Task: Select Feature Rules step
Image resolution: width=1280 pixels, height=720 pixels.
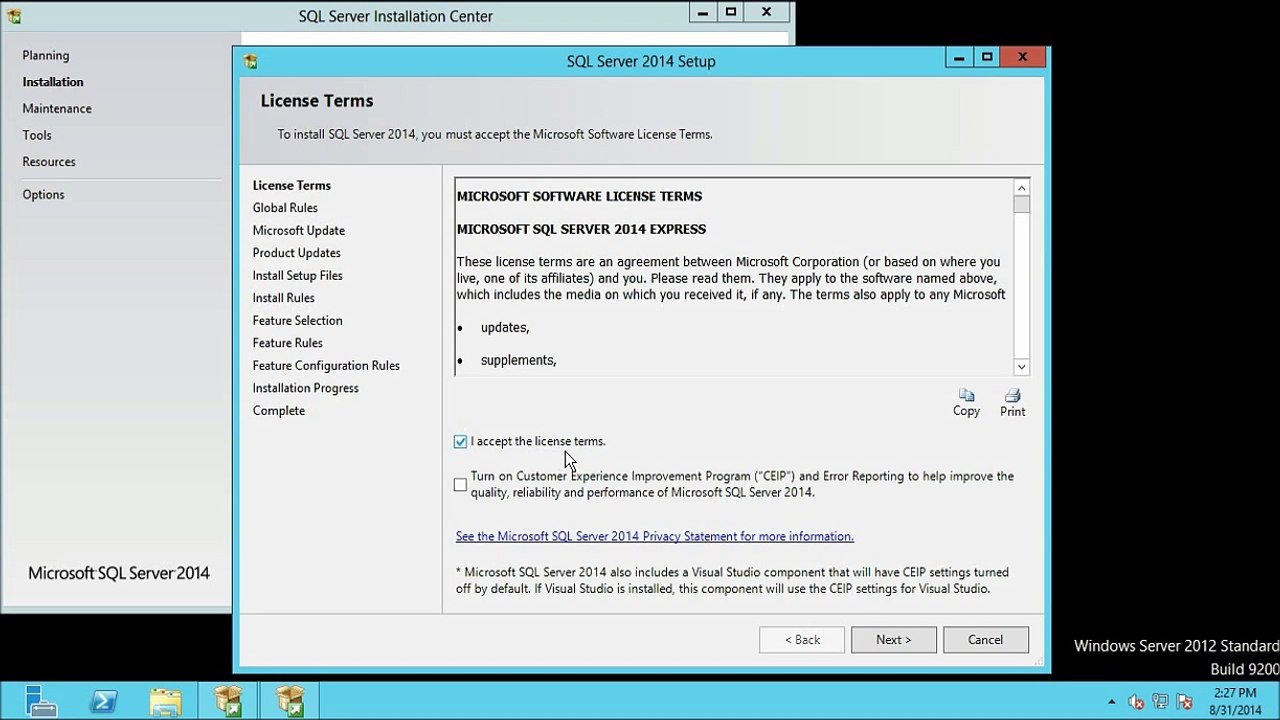Action: tap(288, 343)
